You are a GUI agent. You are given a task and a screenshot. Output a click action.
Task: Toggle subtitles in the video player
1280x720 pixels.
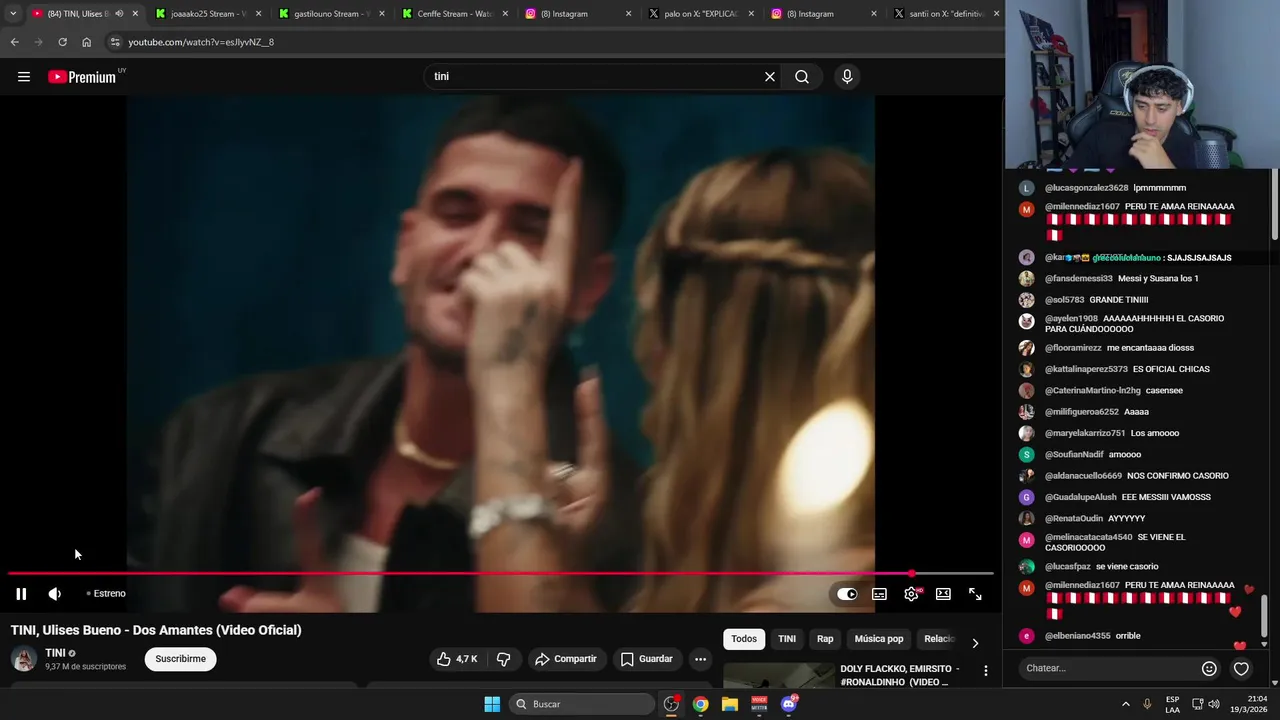(x=879, y=594)
